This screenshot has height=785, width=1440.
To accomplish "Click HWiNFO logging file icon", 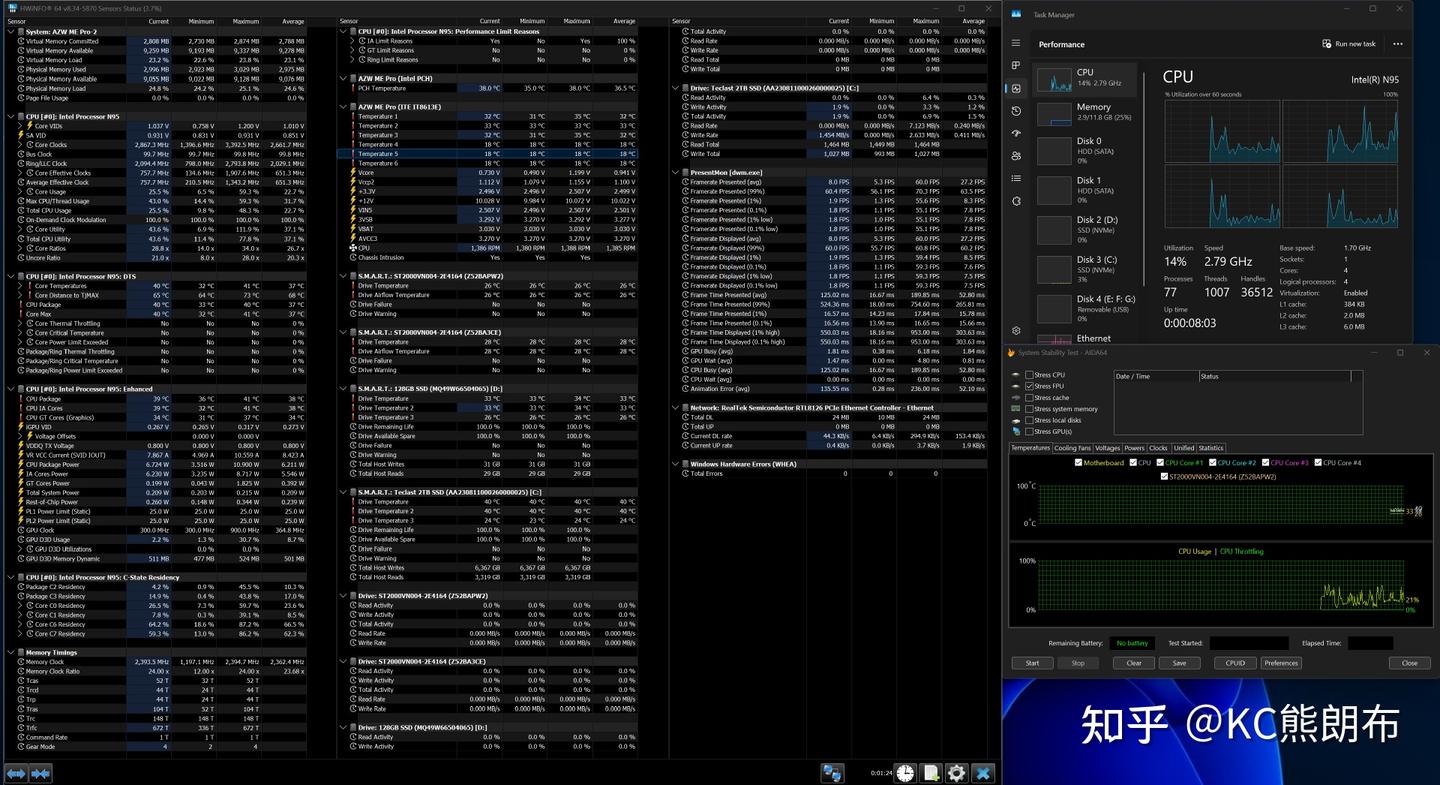I will pyautogui.click(x=931, y=773).
